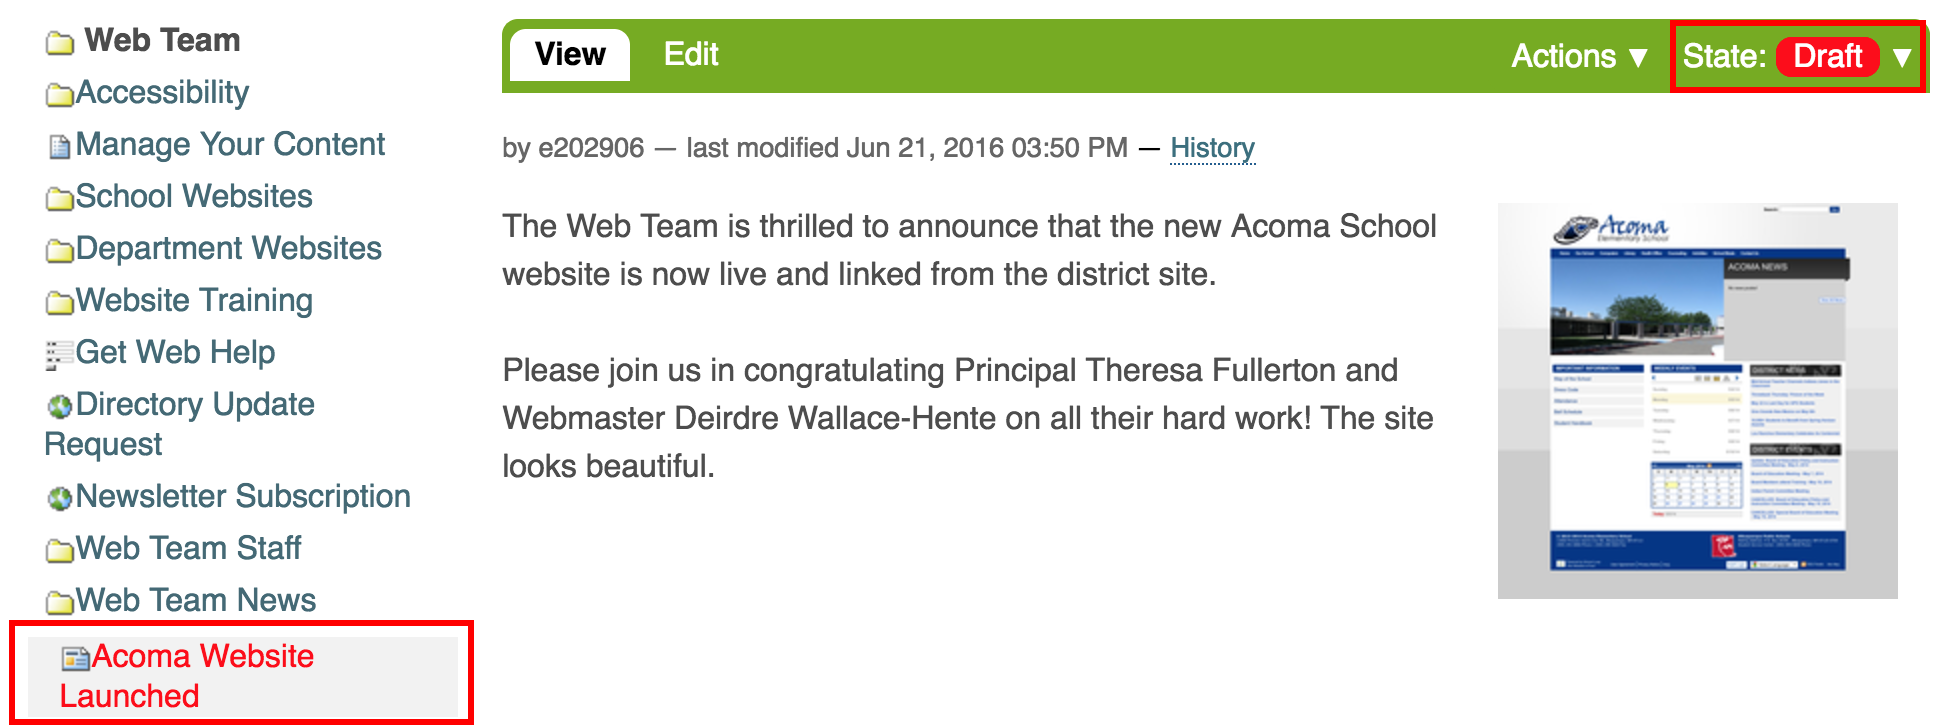
Task: Click the red Draft state badge
Action: click(x=1827, y=56)
